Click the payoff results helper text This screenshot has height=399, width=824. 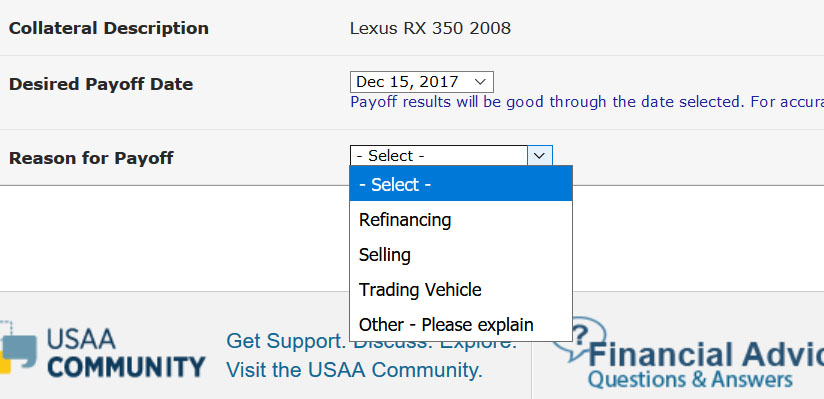587,101
